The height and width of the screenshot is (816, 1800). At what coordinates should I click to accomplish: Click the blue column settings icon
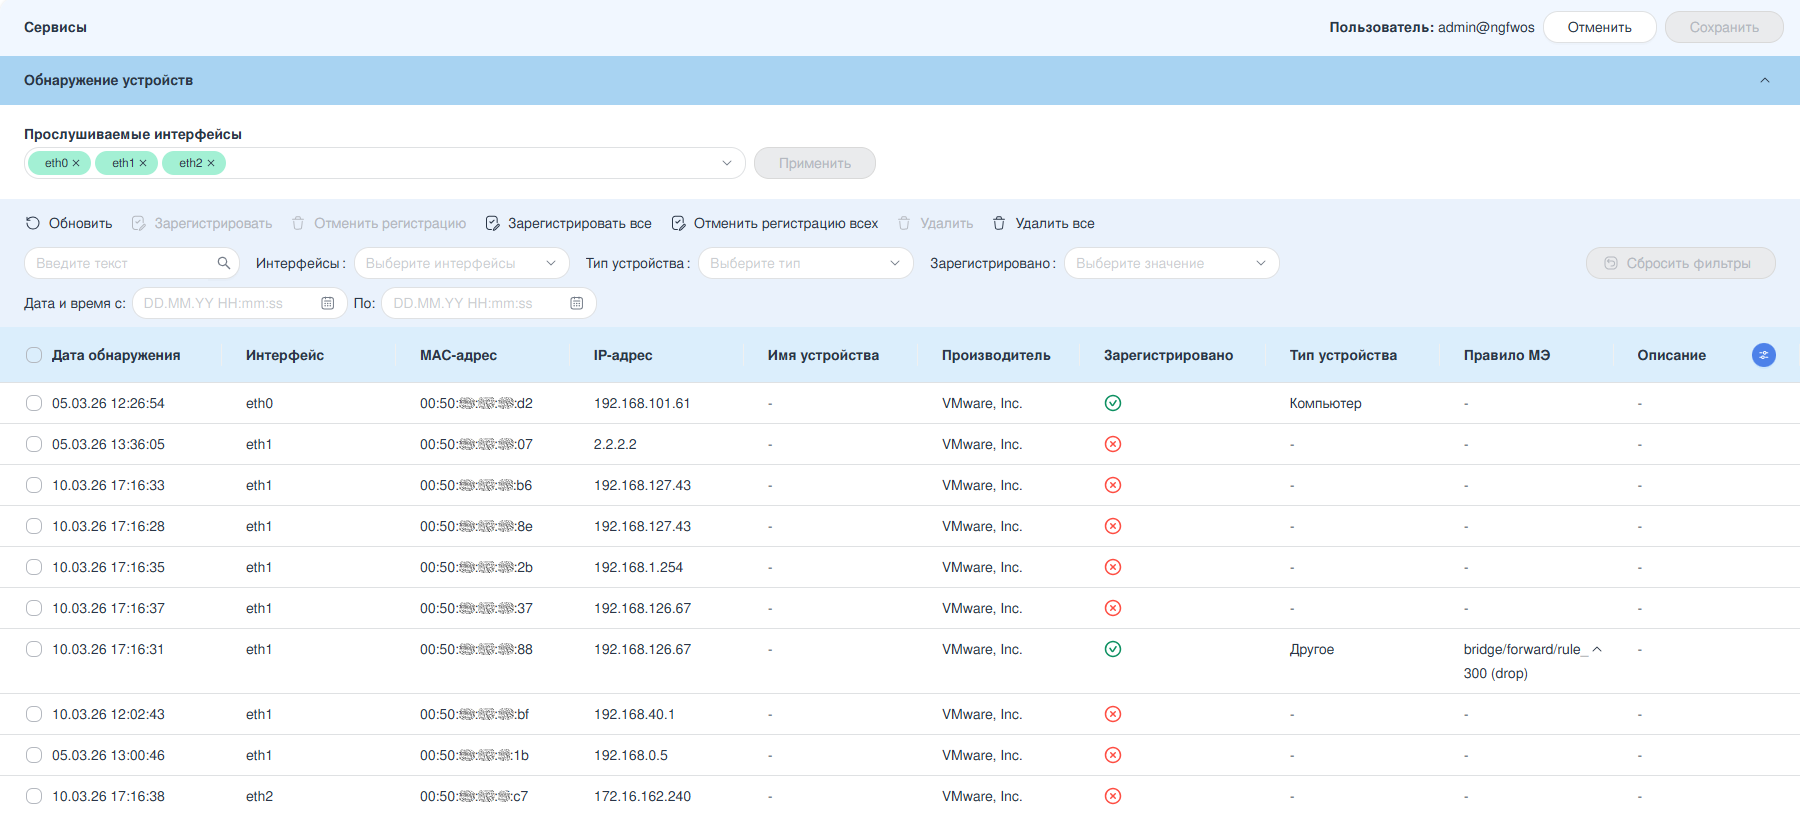point(1764,355)
